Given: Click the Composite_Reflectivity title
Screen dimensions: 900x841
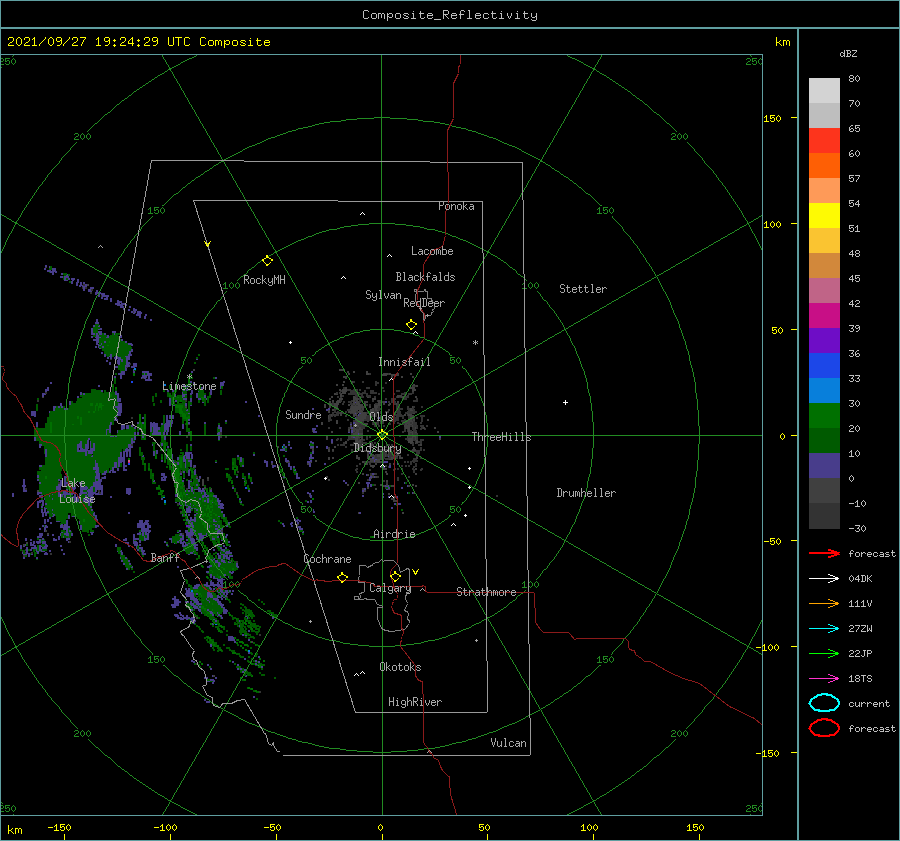Looking at the screenshot, I should pyautogui.click(x=450, y=15).
